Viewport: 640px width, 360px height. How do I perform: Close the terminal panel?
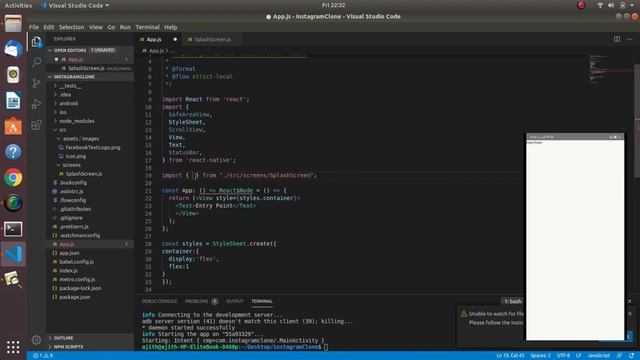pyautogui.click(x=629, y=301)
